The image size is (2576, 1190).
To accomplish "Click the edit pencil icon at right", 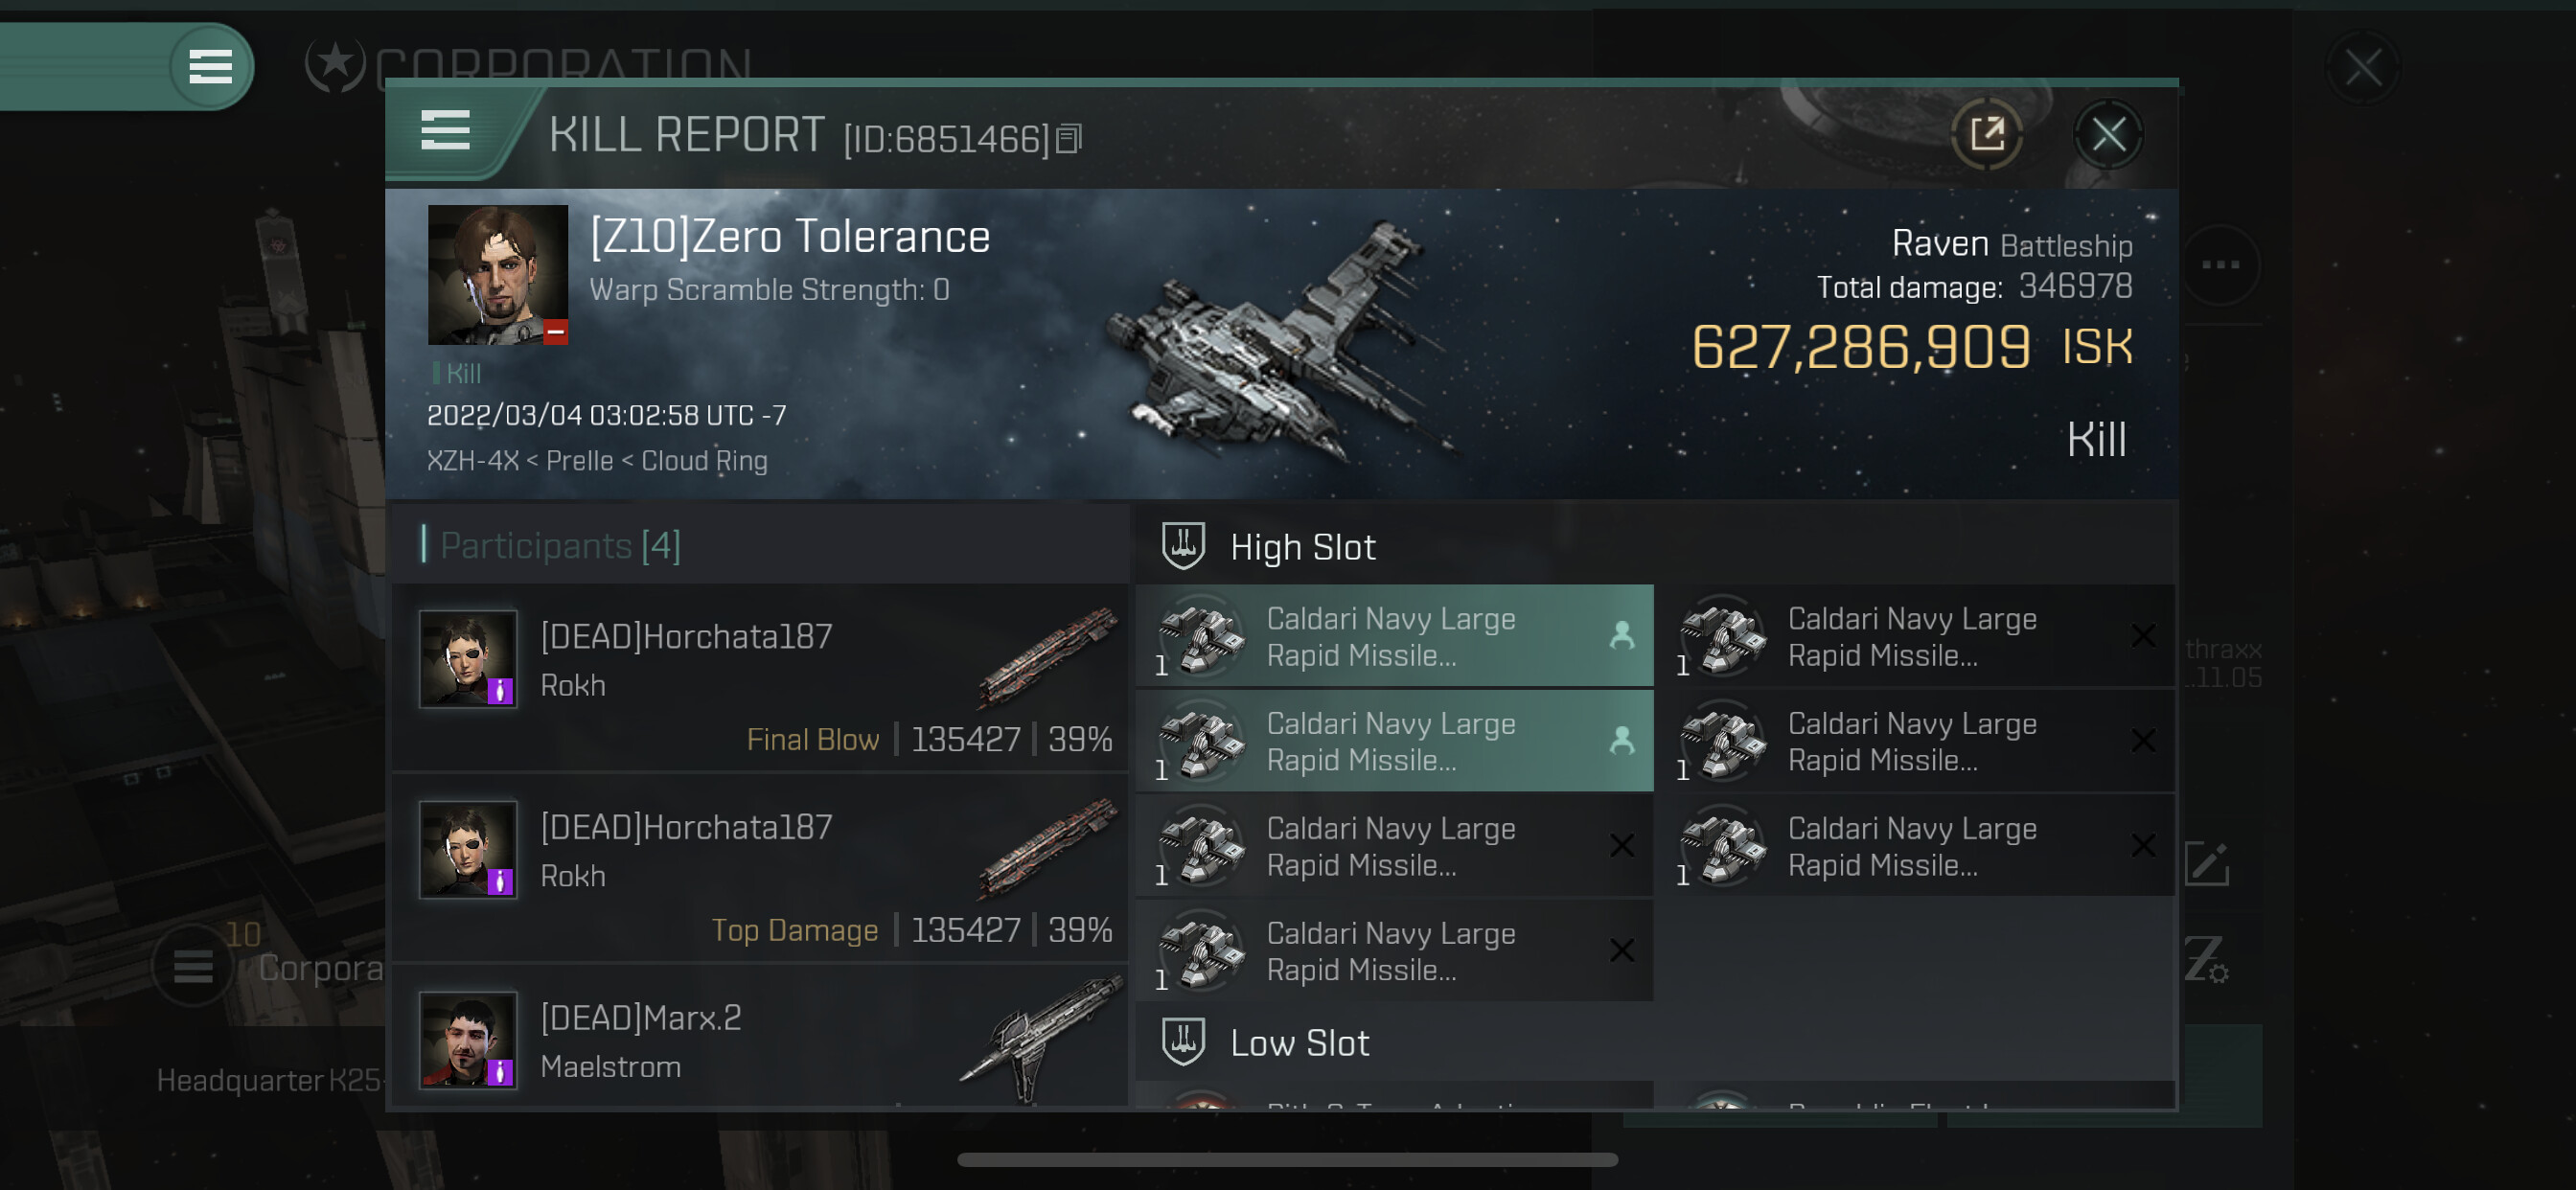I will (x=2207, y=863).
